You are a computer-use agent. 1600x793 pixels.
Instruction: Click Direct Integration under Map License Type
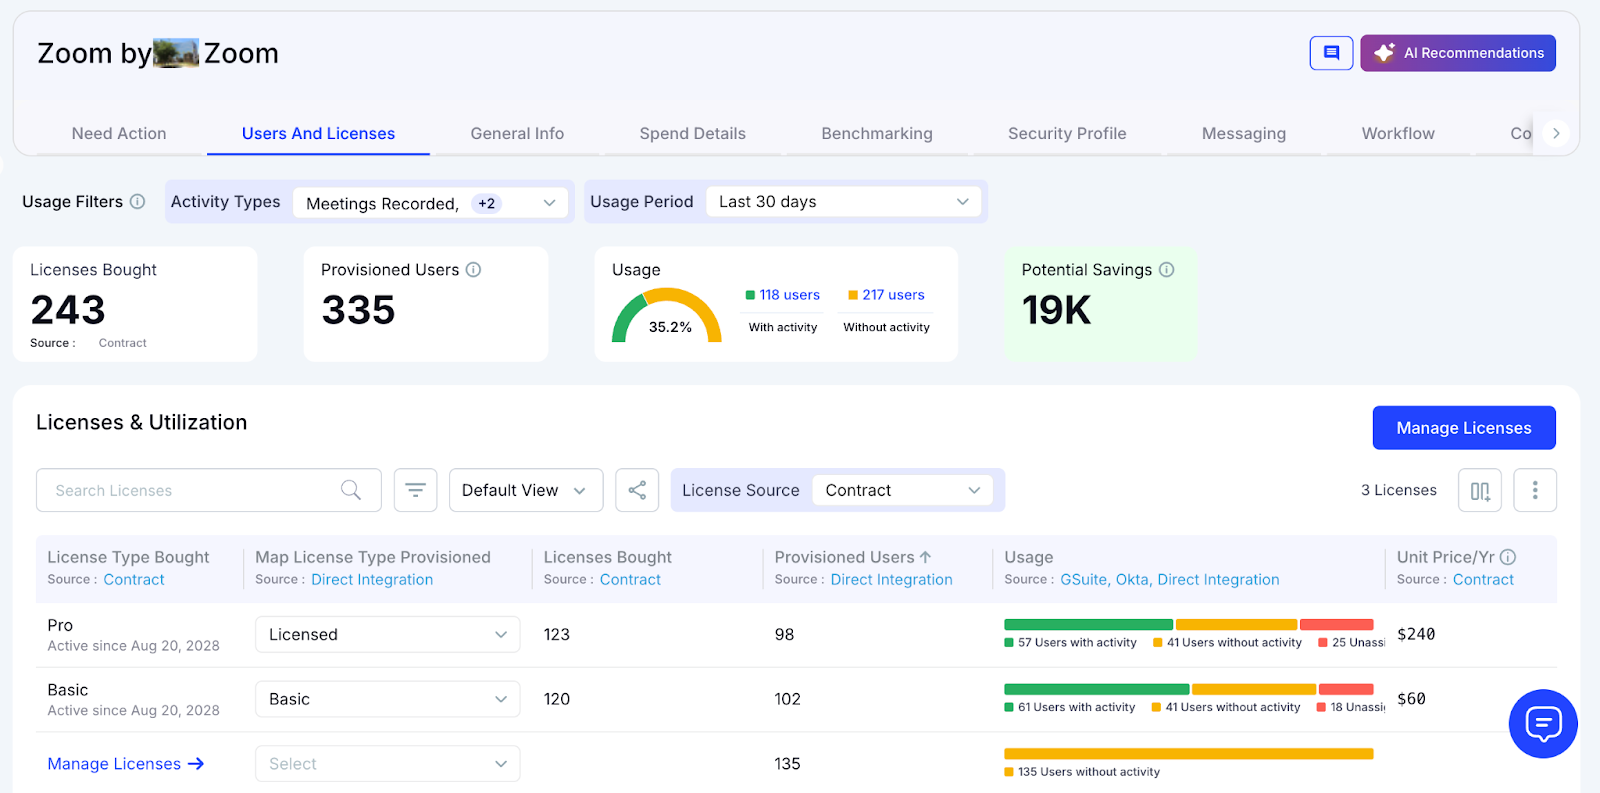pos(372,579)
